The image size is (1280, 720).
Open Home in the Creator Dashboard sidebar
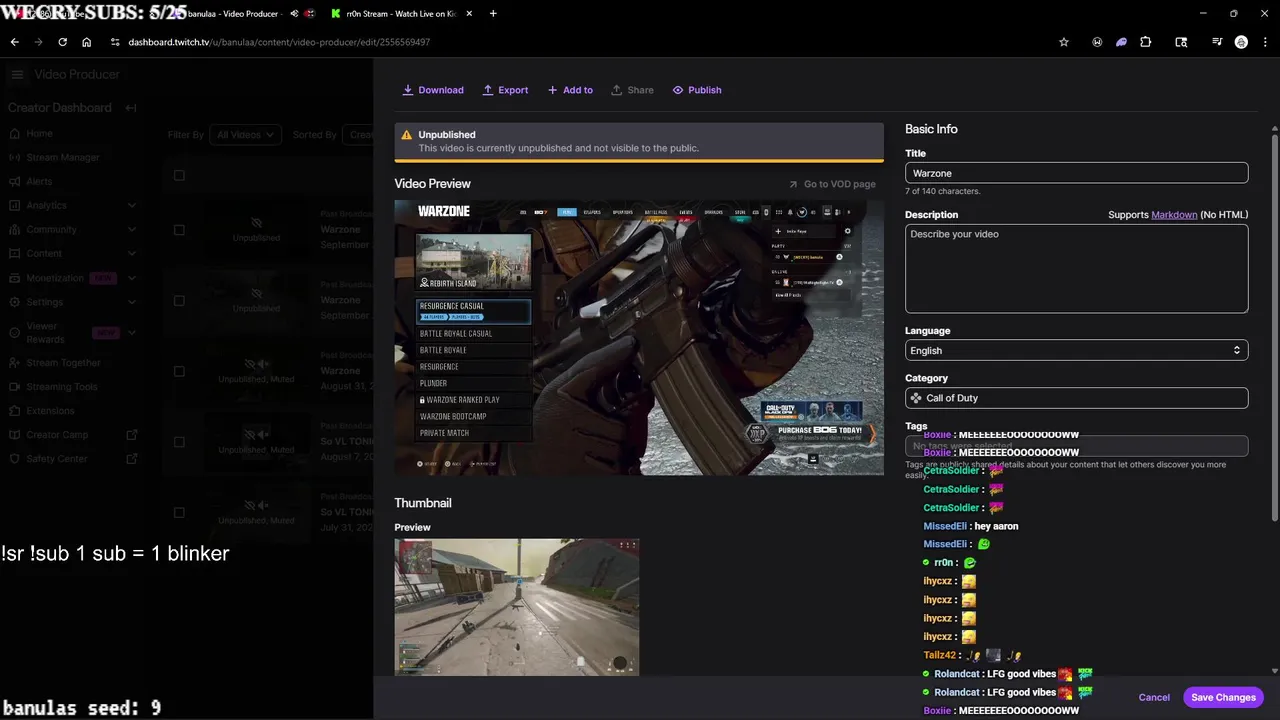tap(39, 133)
